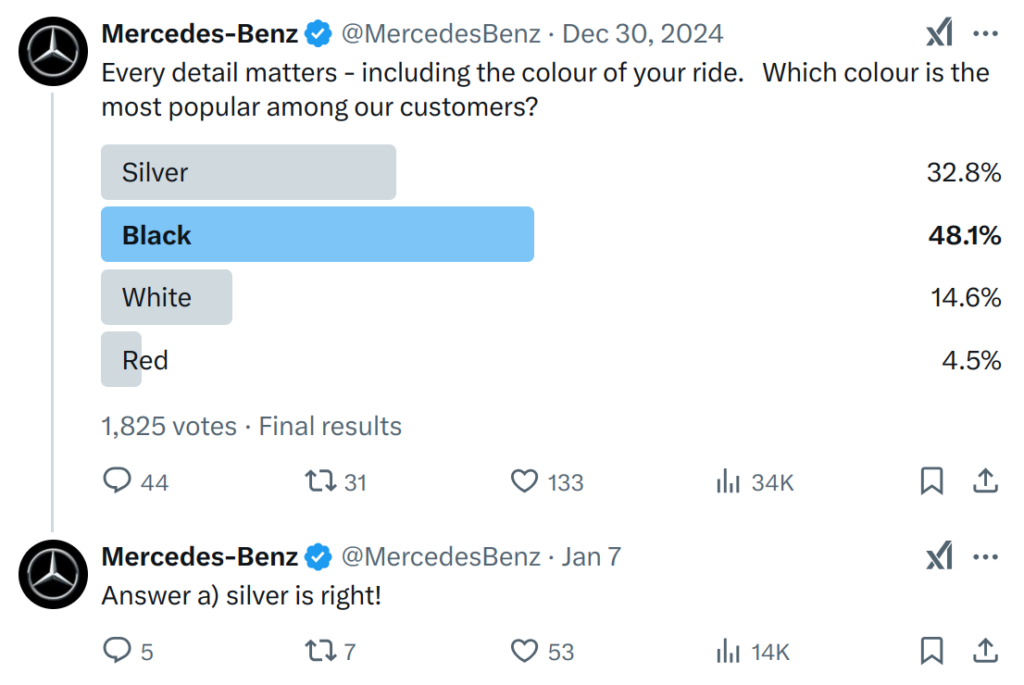Image resolution: width=1024 pixels, height=685 pixels.
Task: Open the @MercedesBenz handle link on the first tweet
Action: 441,34
